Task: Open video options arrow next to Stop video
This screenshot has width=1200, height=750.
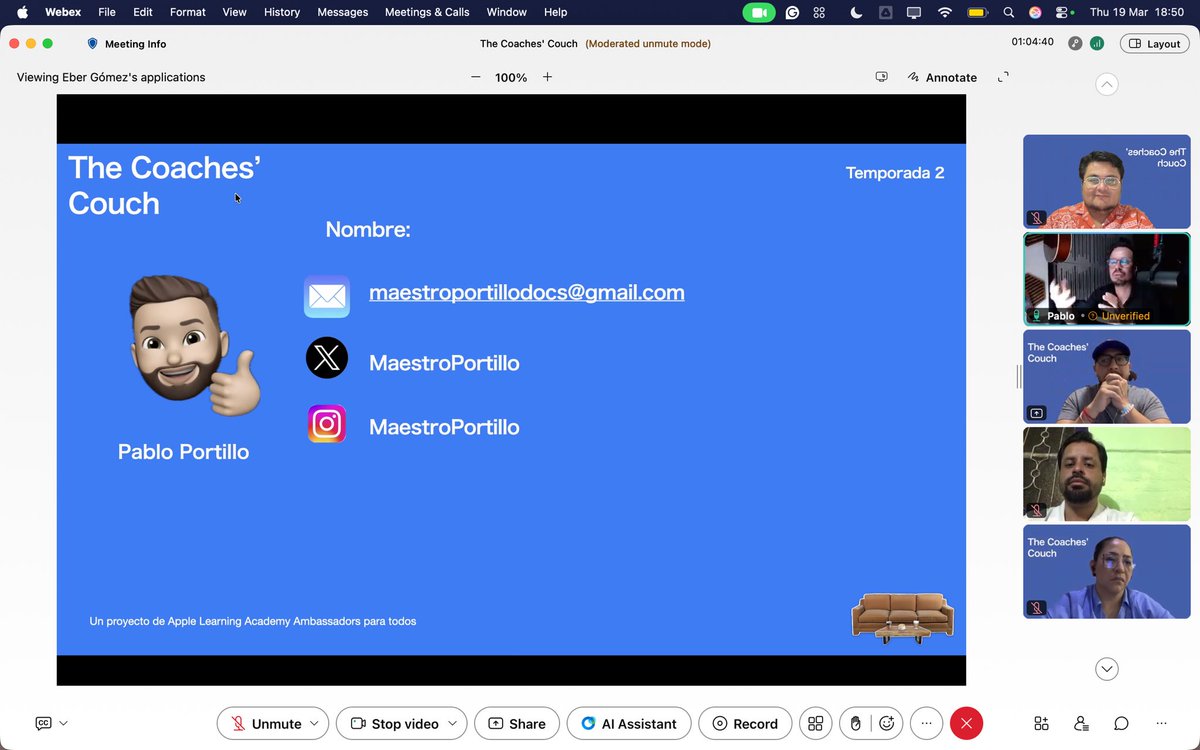Action: coord(453,723)
